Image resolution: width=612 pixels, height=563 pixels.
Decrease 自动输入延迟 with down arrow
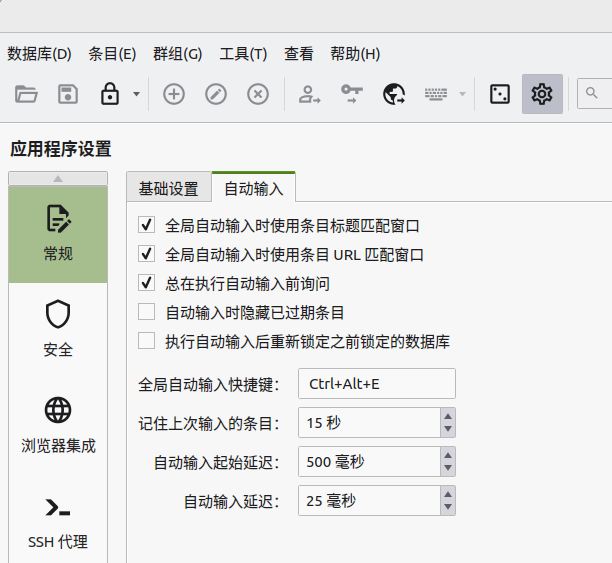[x=448, y=507]
